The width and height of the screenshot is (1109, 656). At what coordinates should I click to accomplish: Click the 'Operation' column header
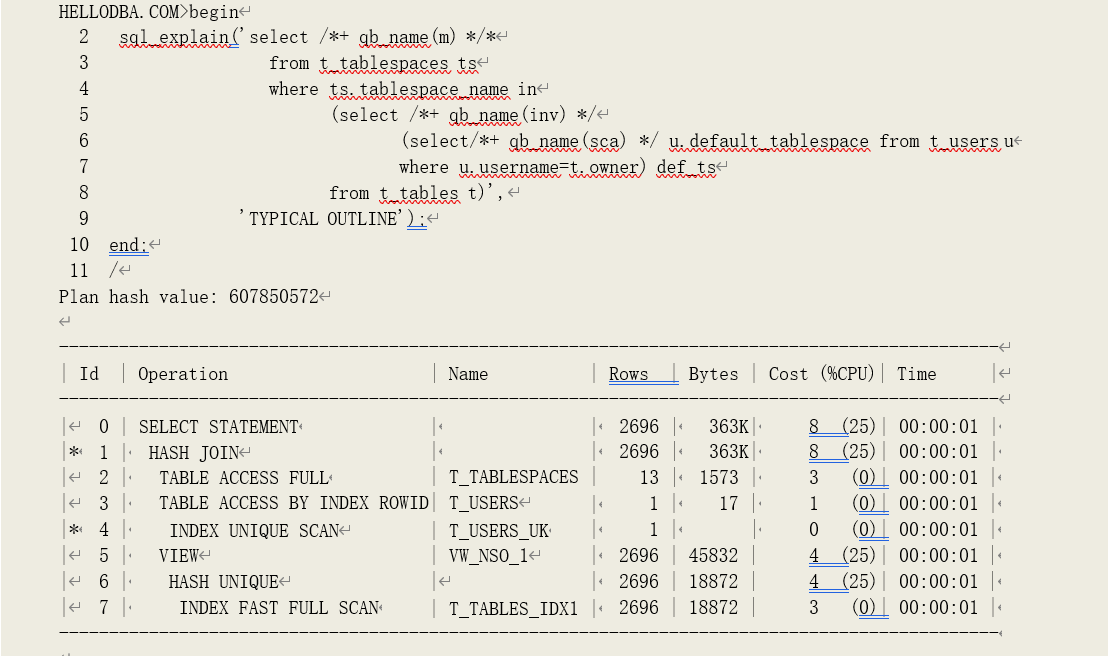(x=182, y=375)
